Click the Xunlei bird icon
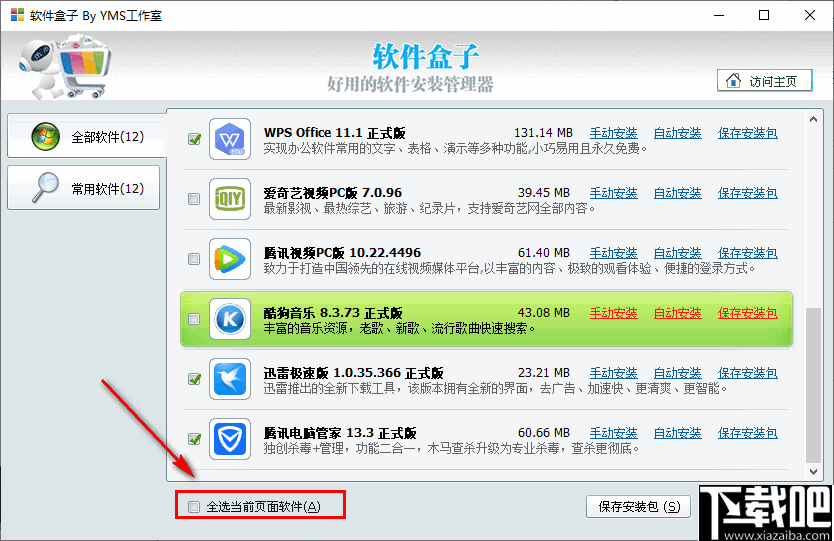Viewport: 834px width, 541px height. coord(230,379)
